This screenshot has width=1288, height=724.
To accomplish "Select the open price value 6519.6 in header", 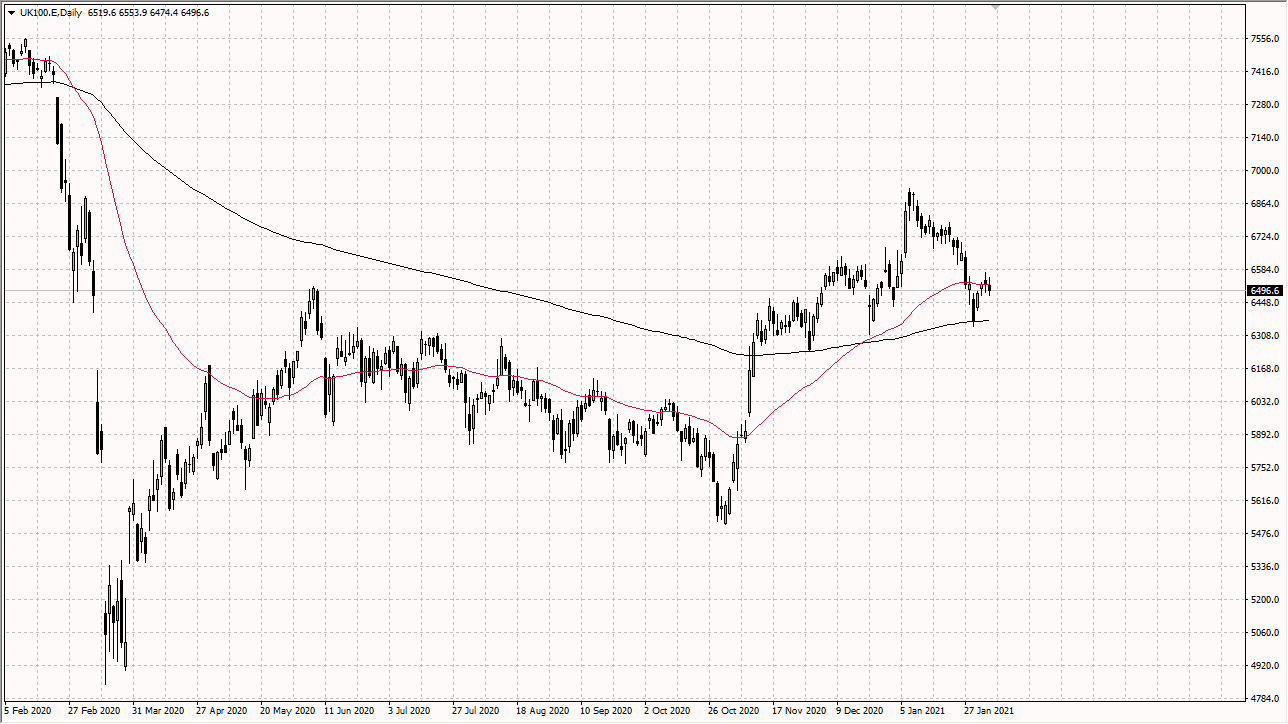I will (103, 13).
